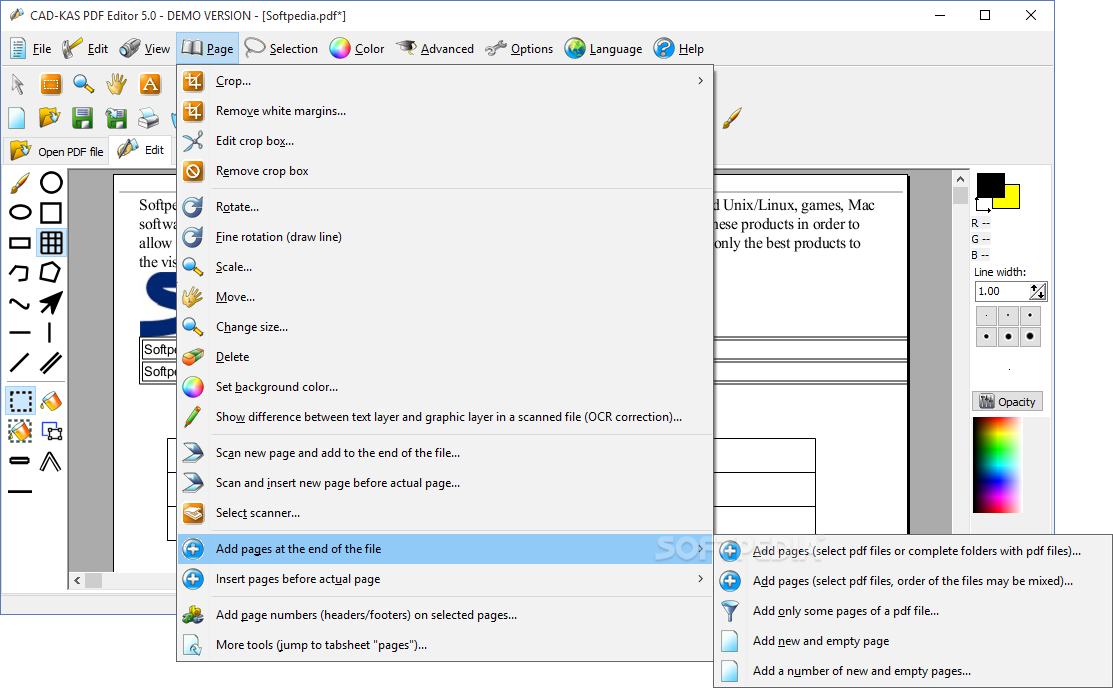
Task: Open the Options menu
Action: [x=519, y=49]
